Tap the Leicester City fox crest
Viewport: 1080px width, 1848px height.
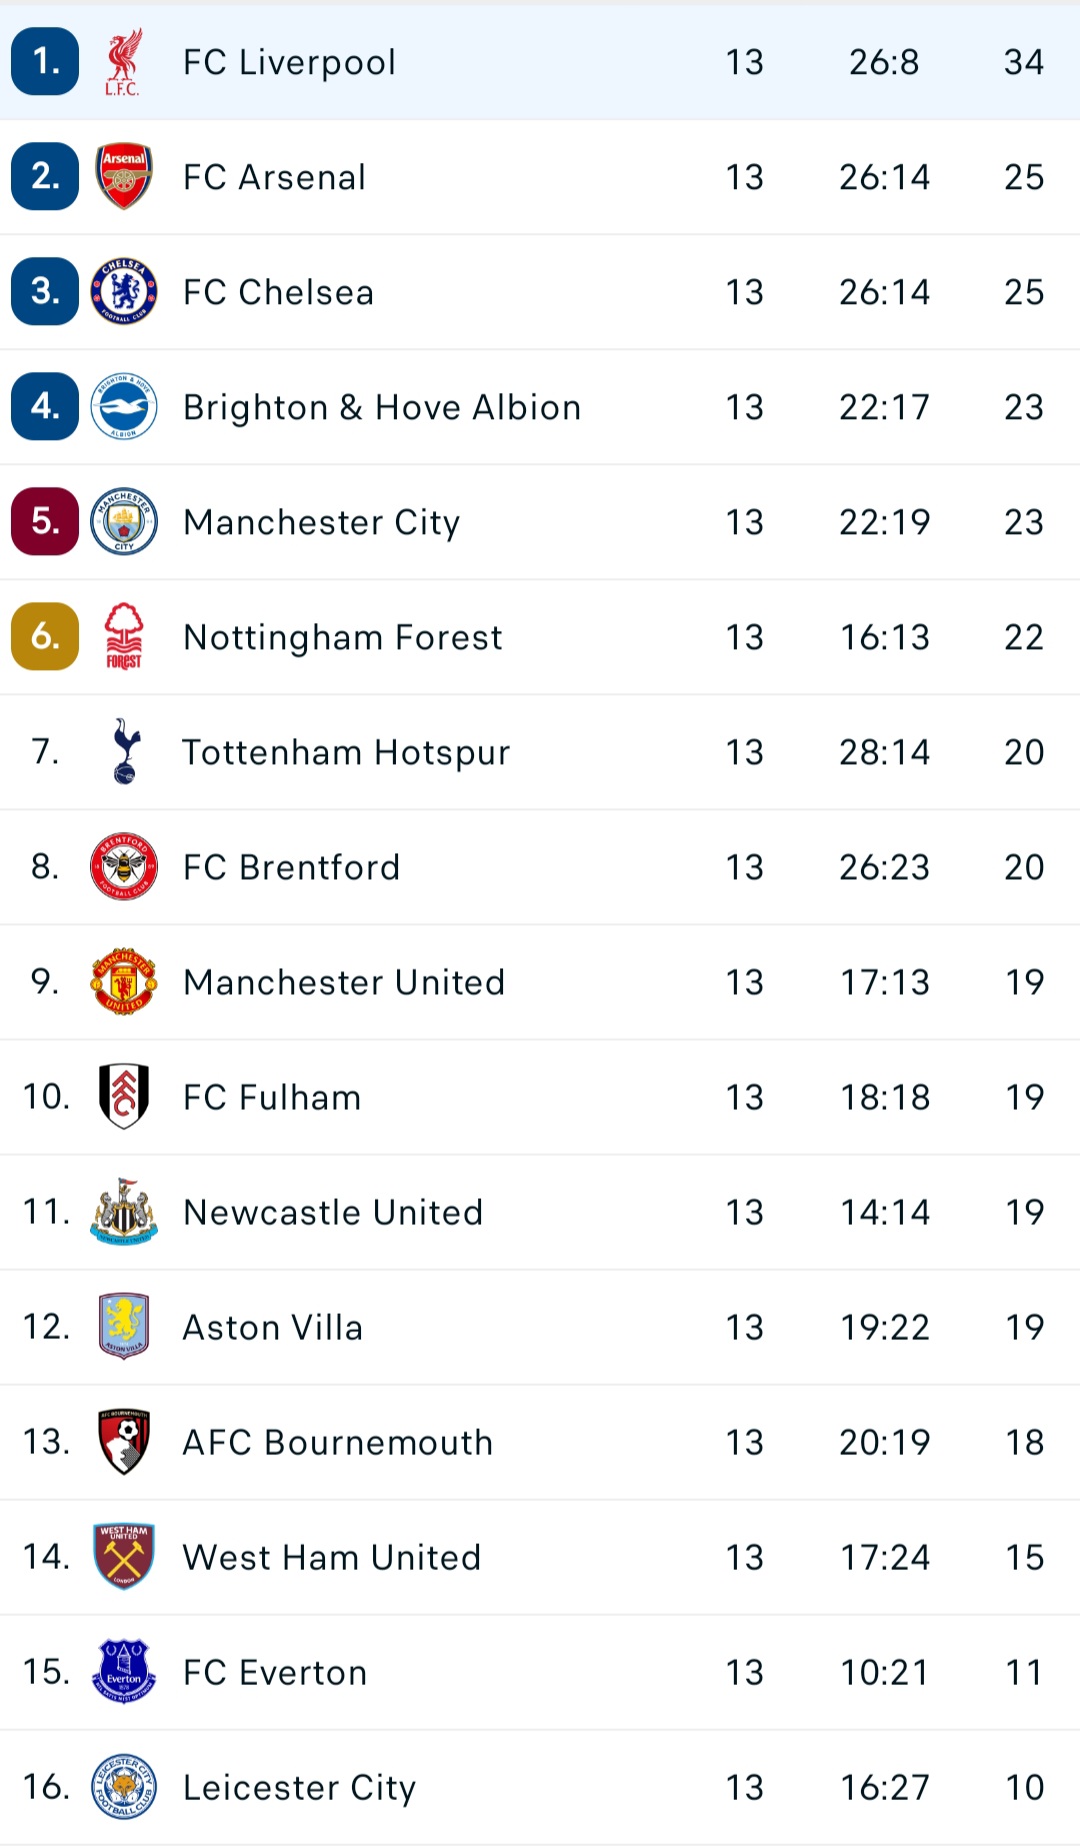pyautogui.click(x=124, y=1786)
